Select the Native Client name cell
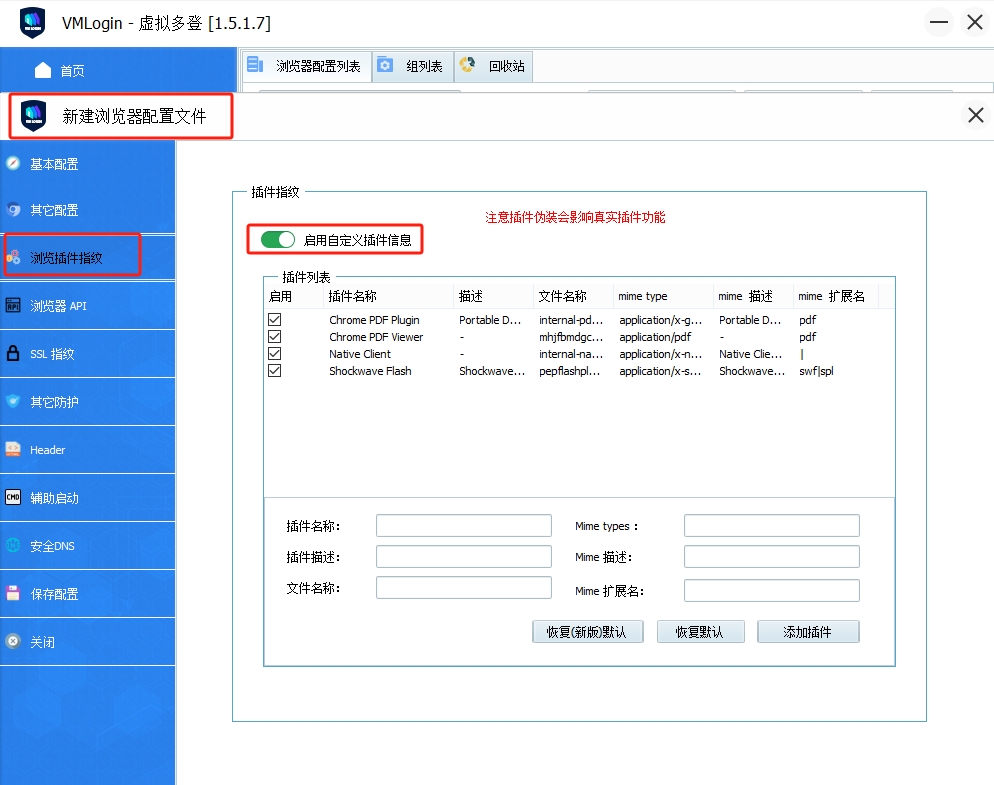 [x=359, y=354]
